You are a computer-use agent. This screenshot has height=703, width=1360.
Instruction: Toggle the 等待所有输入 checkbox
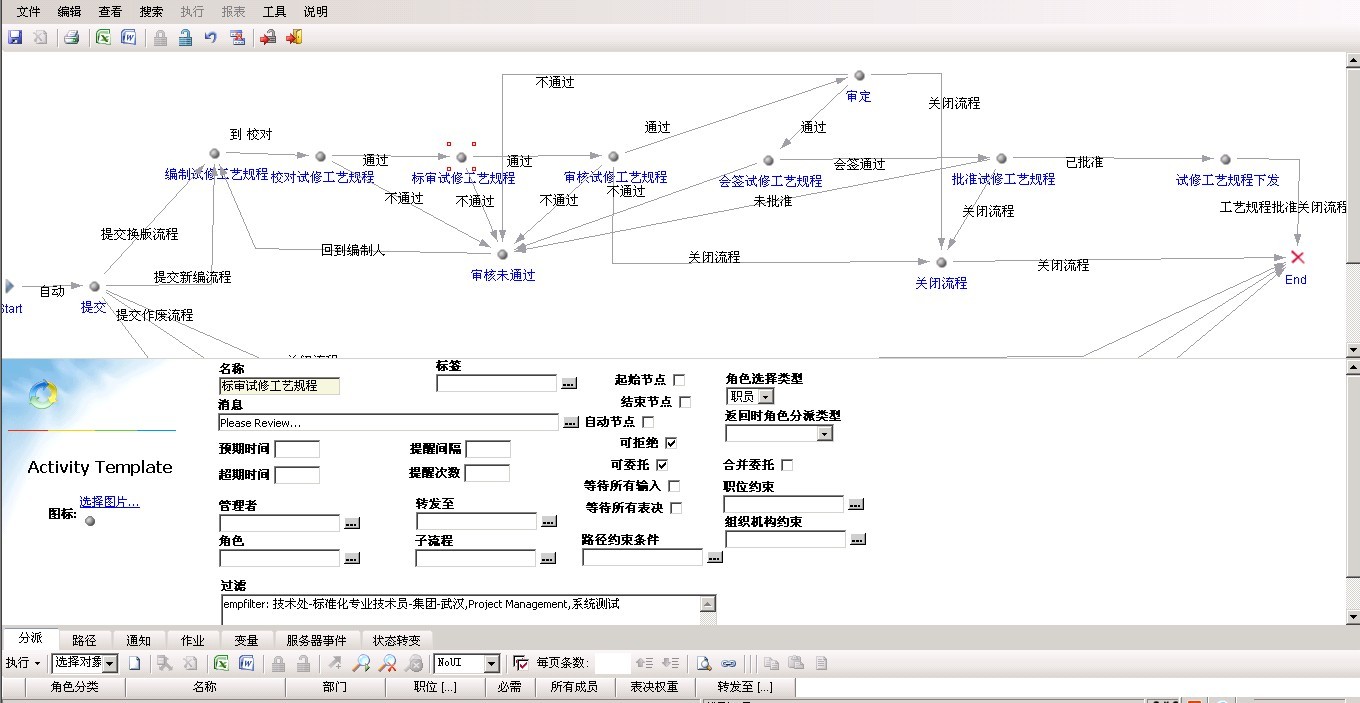tap(674, 486)
